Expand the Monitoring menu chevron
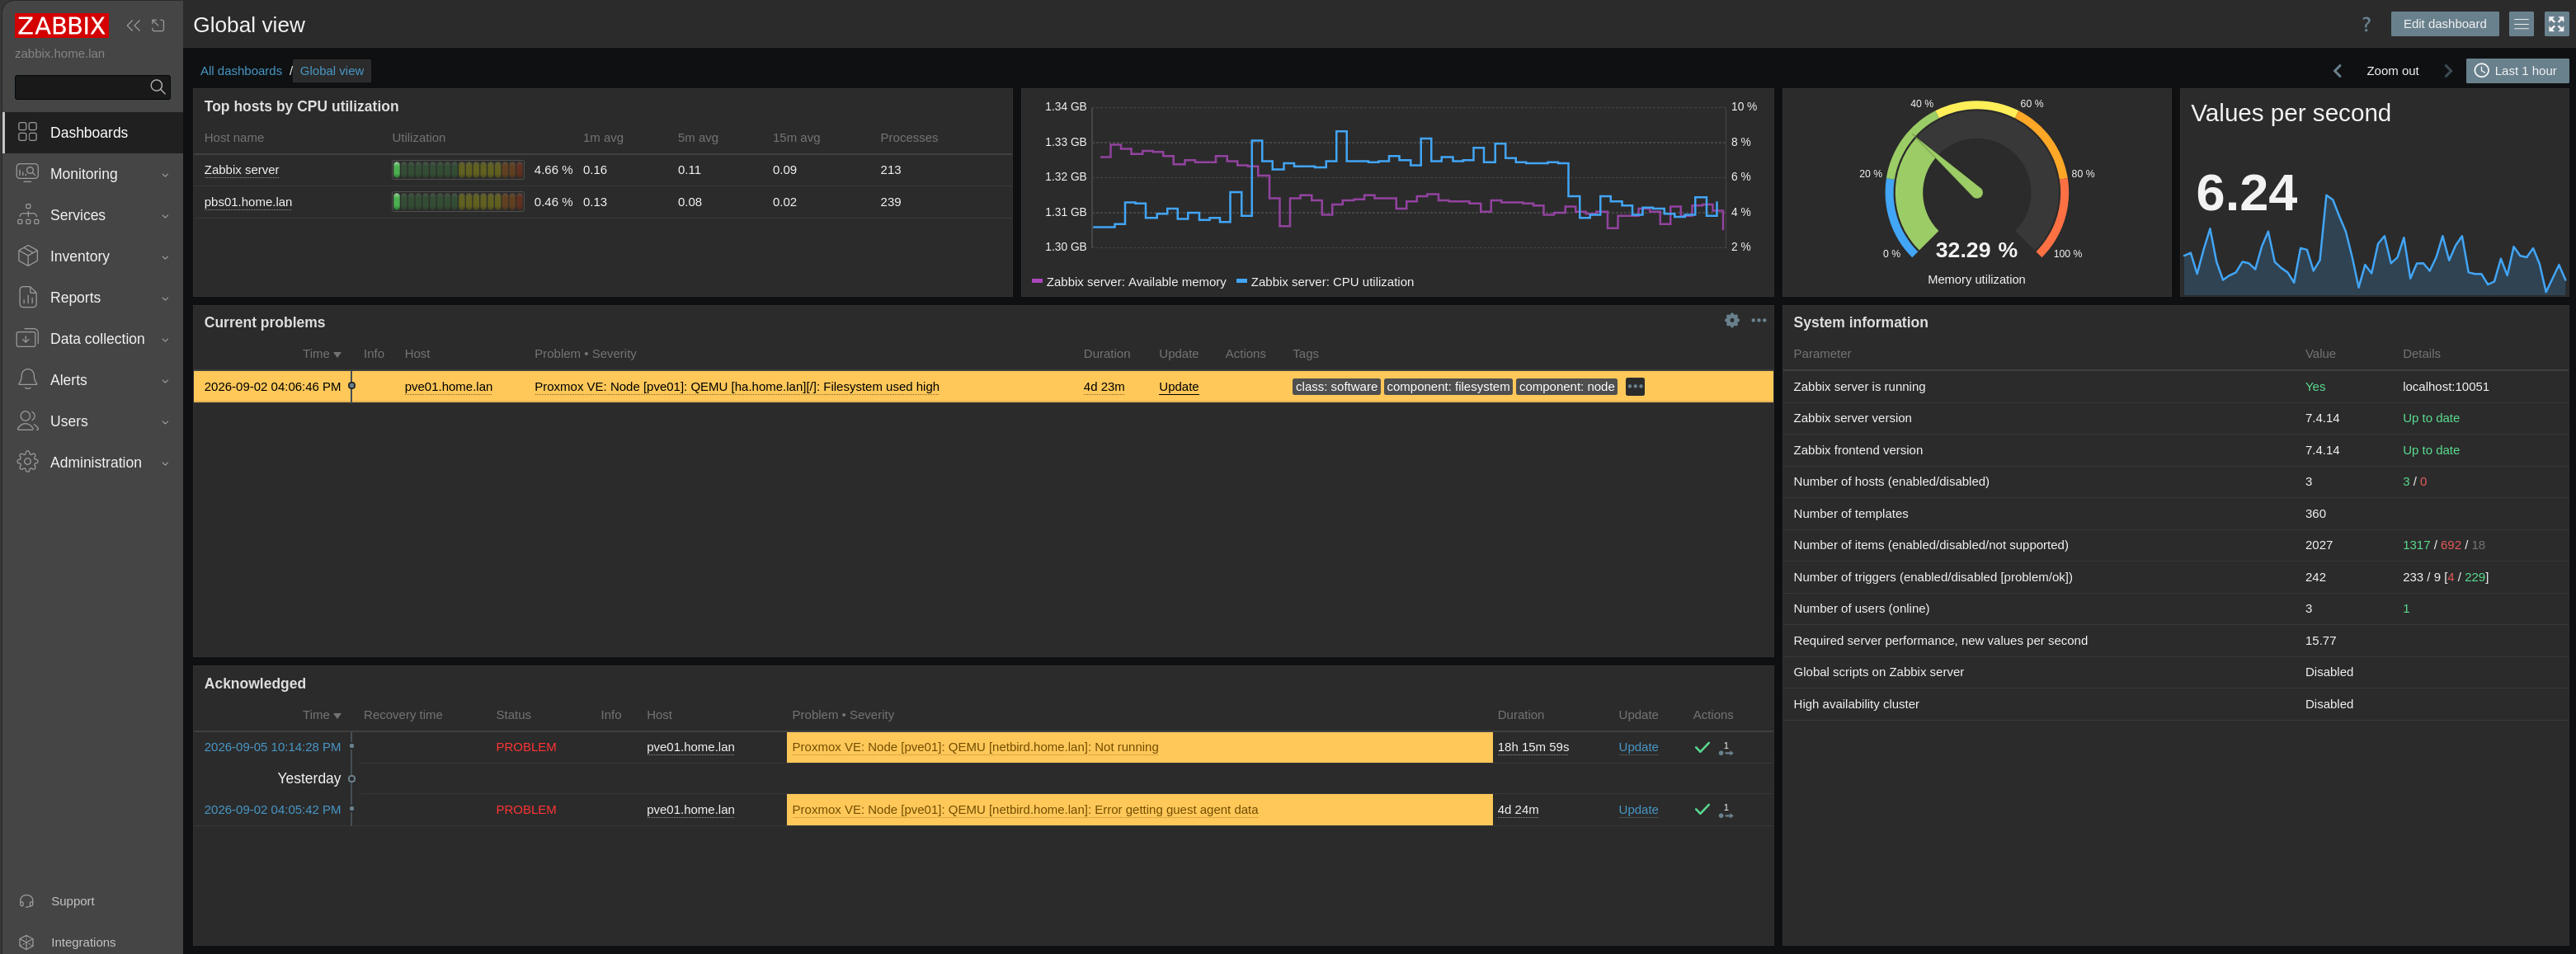The height and width of the screenshot is (954, 2576). click(x=165, y=175)
